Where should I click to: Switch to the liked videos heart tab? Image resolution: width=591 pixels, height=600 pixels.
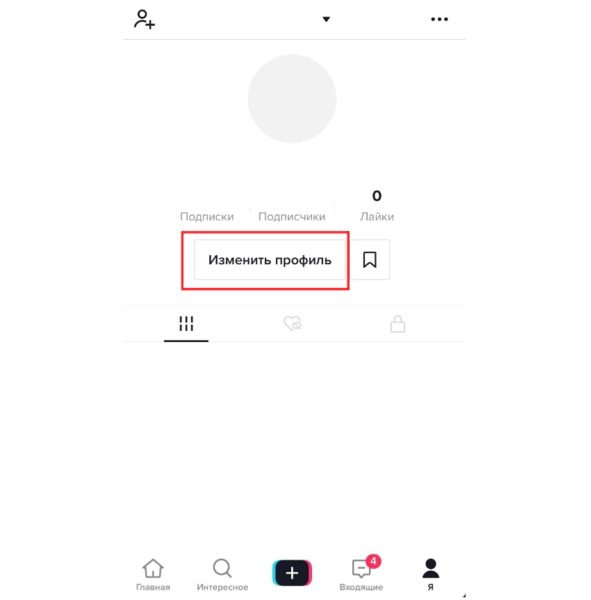click(292, 324)
